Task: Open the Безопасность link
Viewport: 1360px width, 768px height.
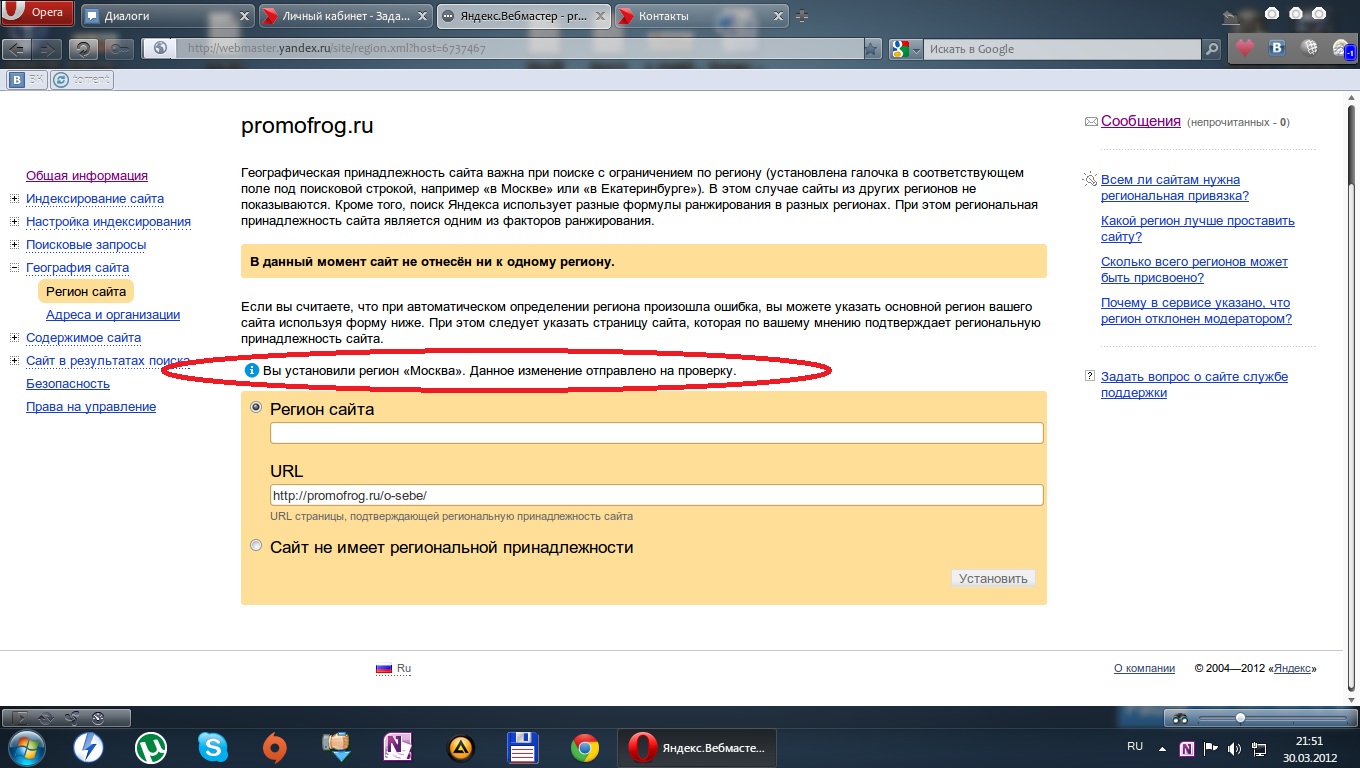Action: click(x=68, y=384)
